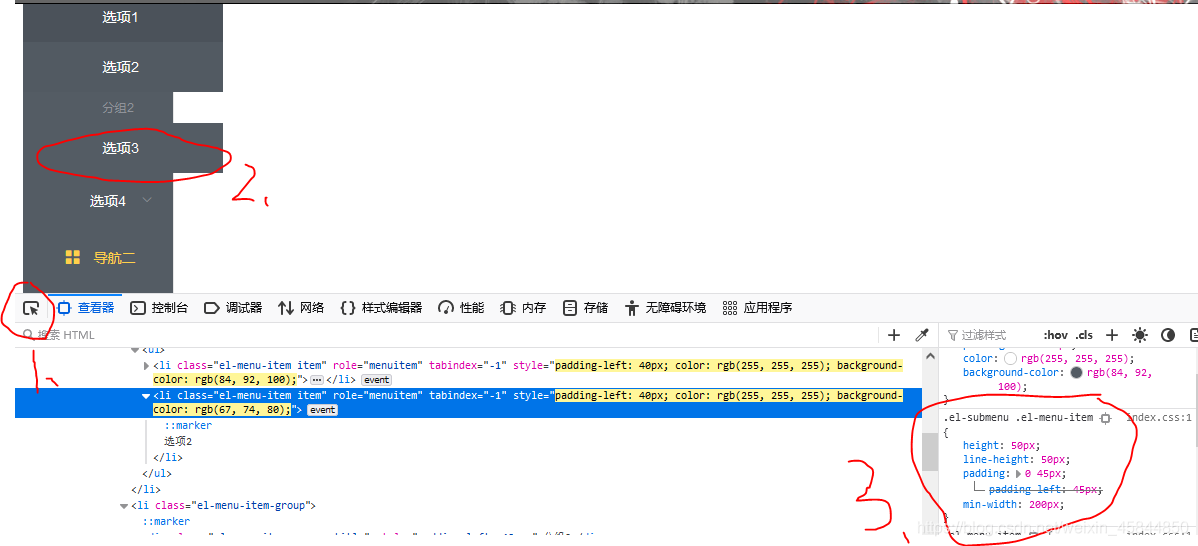Viewport: 1198px width, 546px height.
Task: Expand the padding shorthand triangle
Action: click(1018, 474)
